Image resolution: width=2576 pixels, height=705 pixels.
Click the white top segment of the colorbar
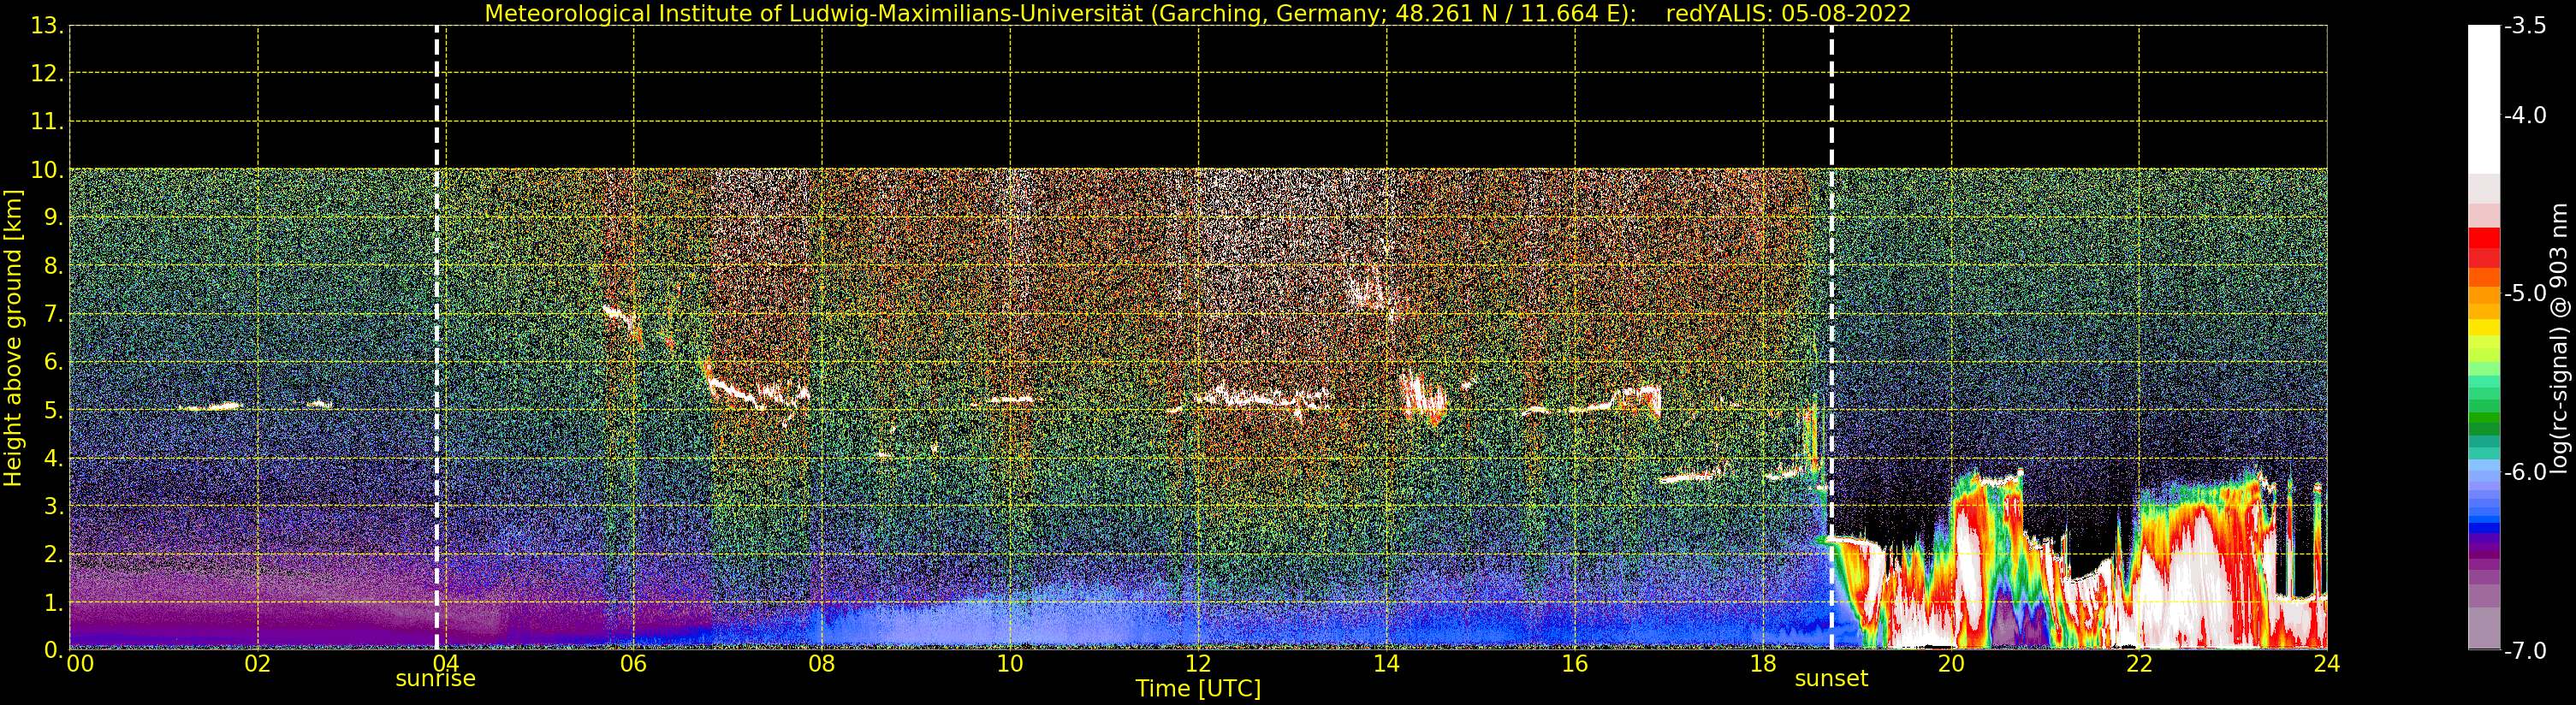click(2484, 100)
